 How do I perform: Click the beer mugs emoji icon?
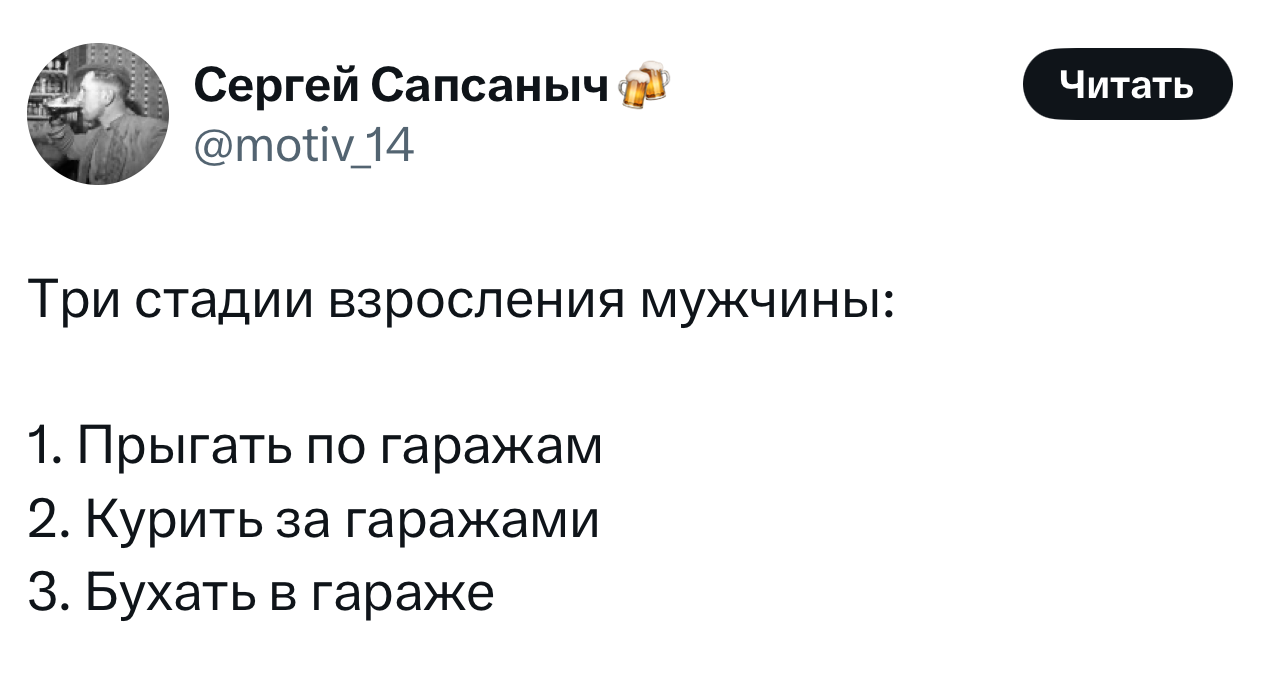(643, 85)
